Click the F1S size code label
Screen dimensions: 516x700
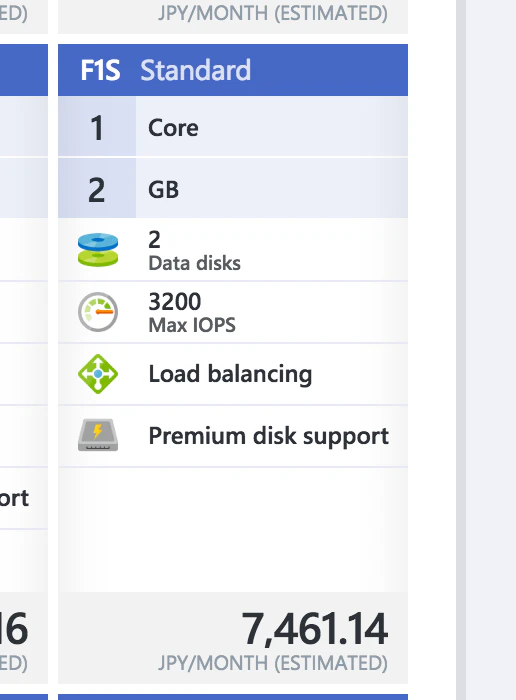[100, 70]
